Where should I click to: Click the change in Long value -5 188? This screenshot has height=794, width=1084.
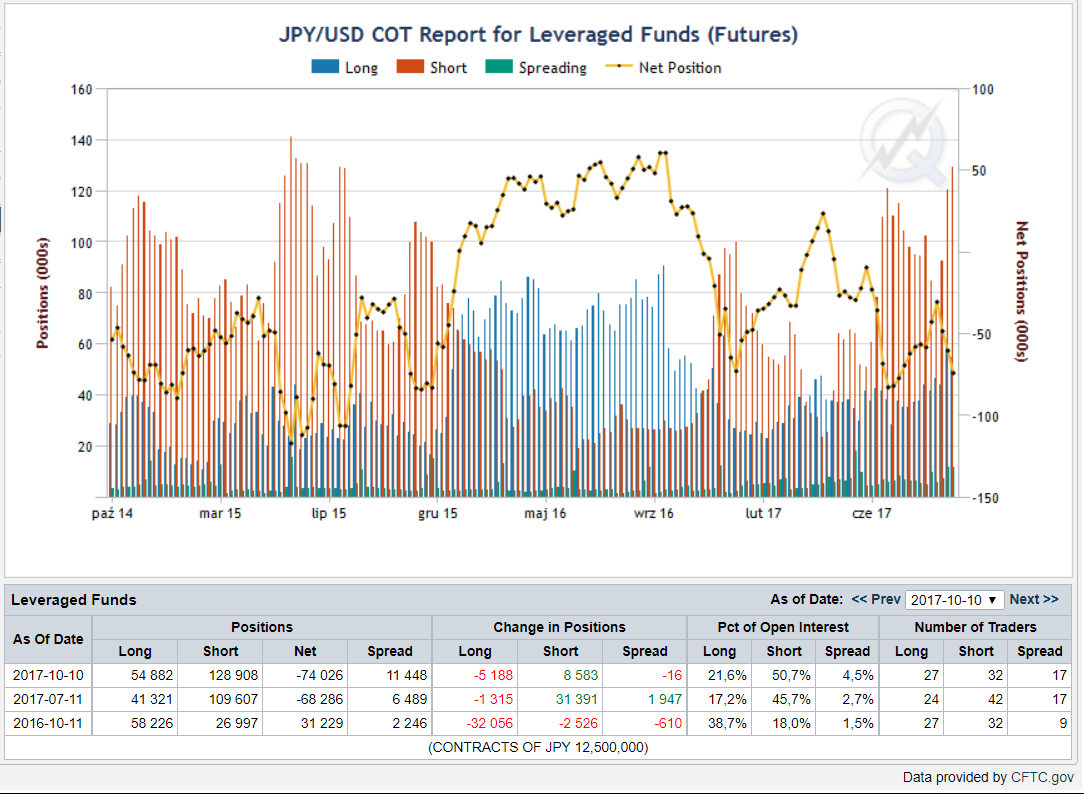pyautogui.click(x=493, y=675)
